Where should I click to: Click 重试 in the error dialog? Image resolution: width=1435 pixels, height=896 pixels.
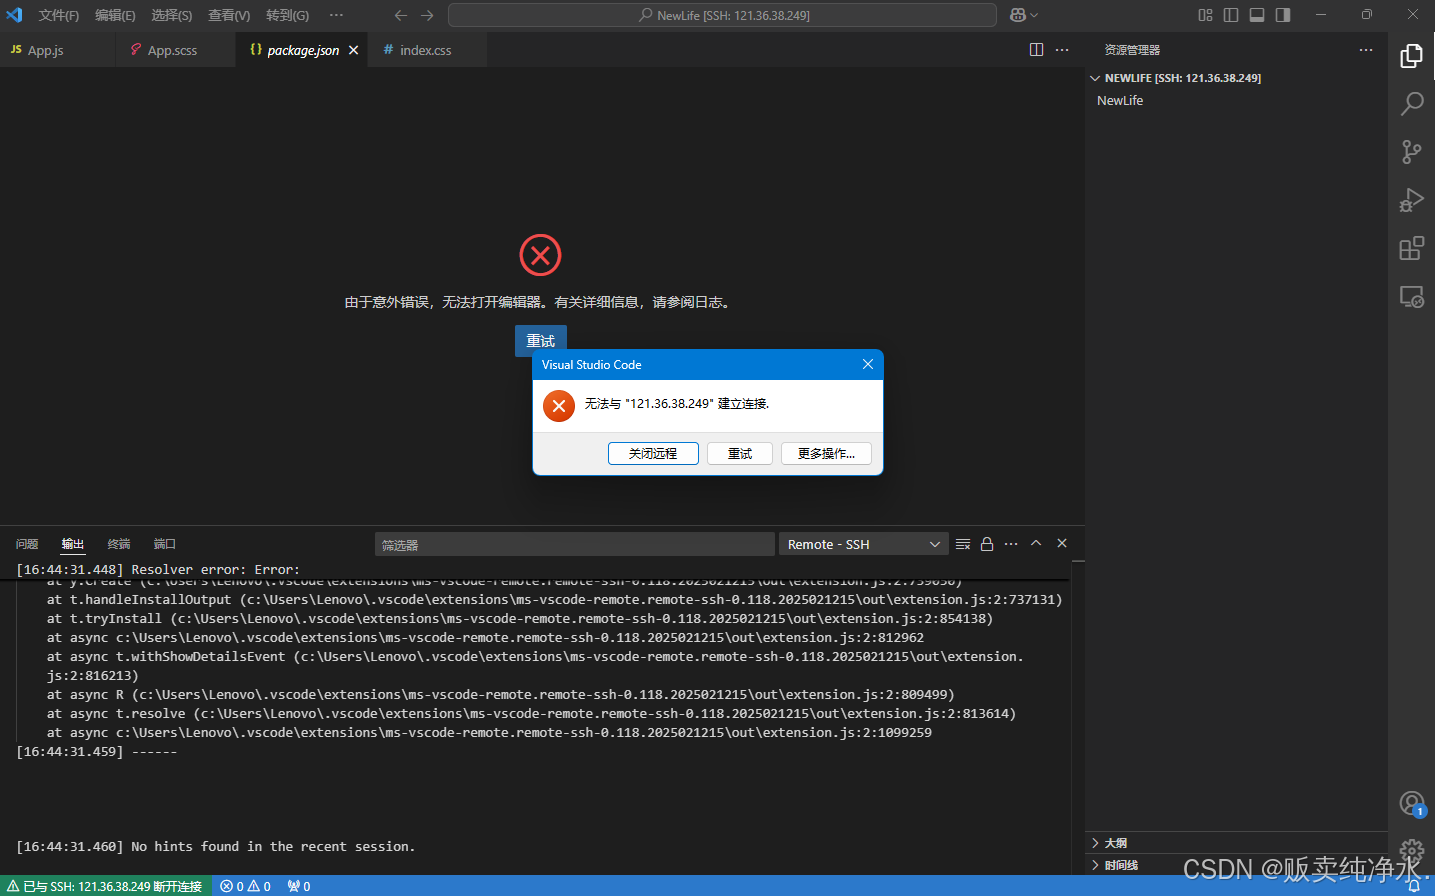[x=740, y=454]
